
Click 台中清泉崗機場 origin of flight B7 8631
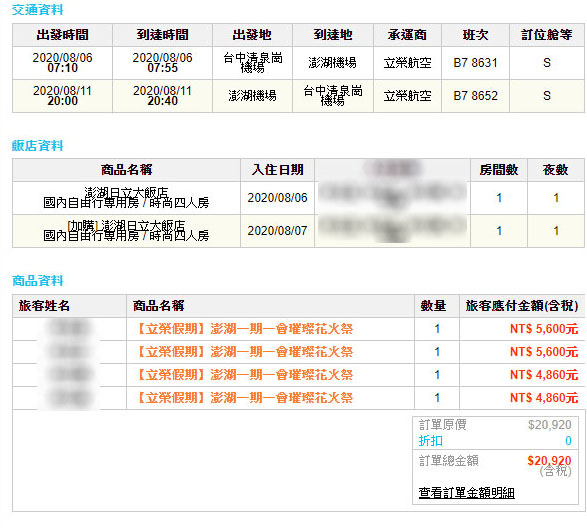pyautogui.click(x=253, y=62)
